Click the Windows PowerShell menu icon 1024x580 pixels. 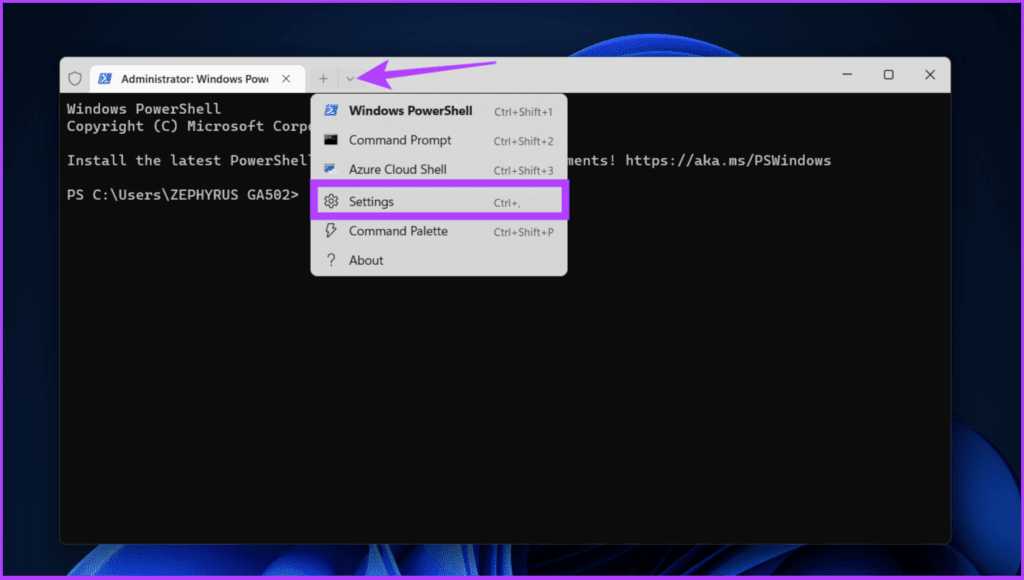tap(331, 110)
